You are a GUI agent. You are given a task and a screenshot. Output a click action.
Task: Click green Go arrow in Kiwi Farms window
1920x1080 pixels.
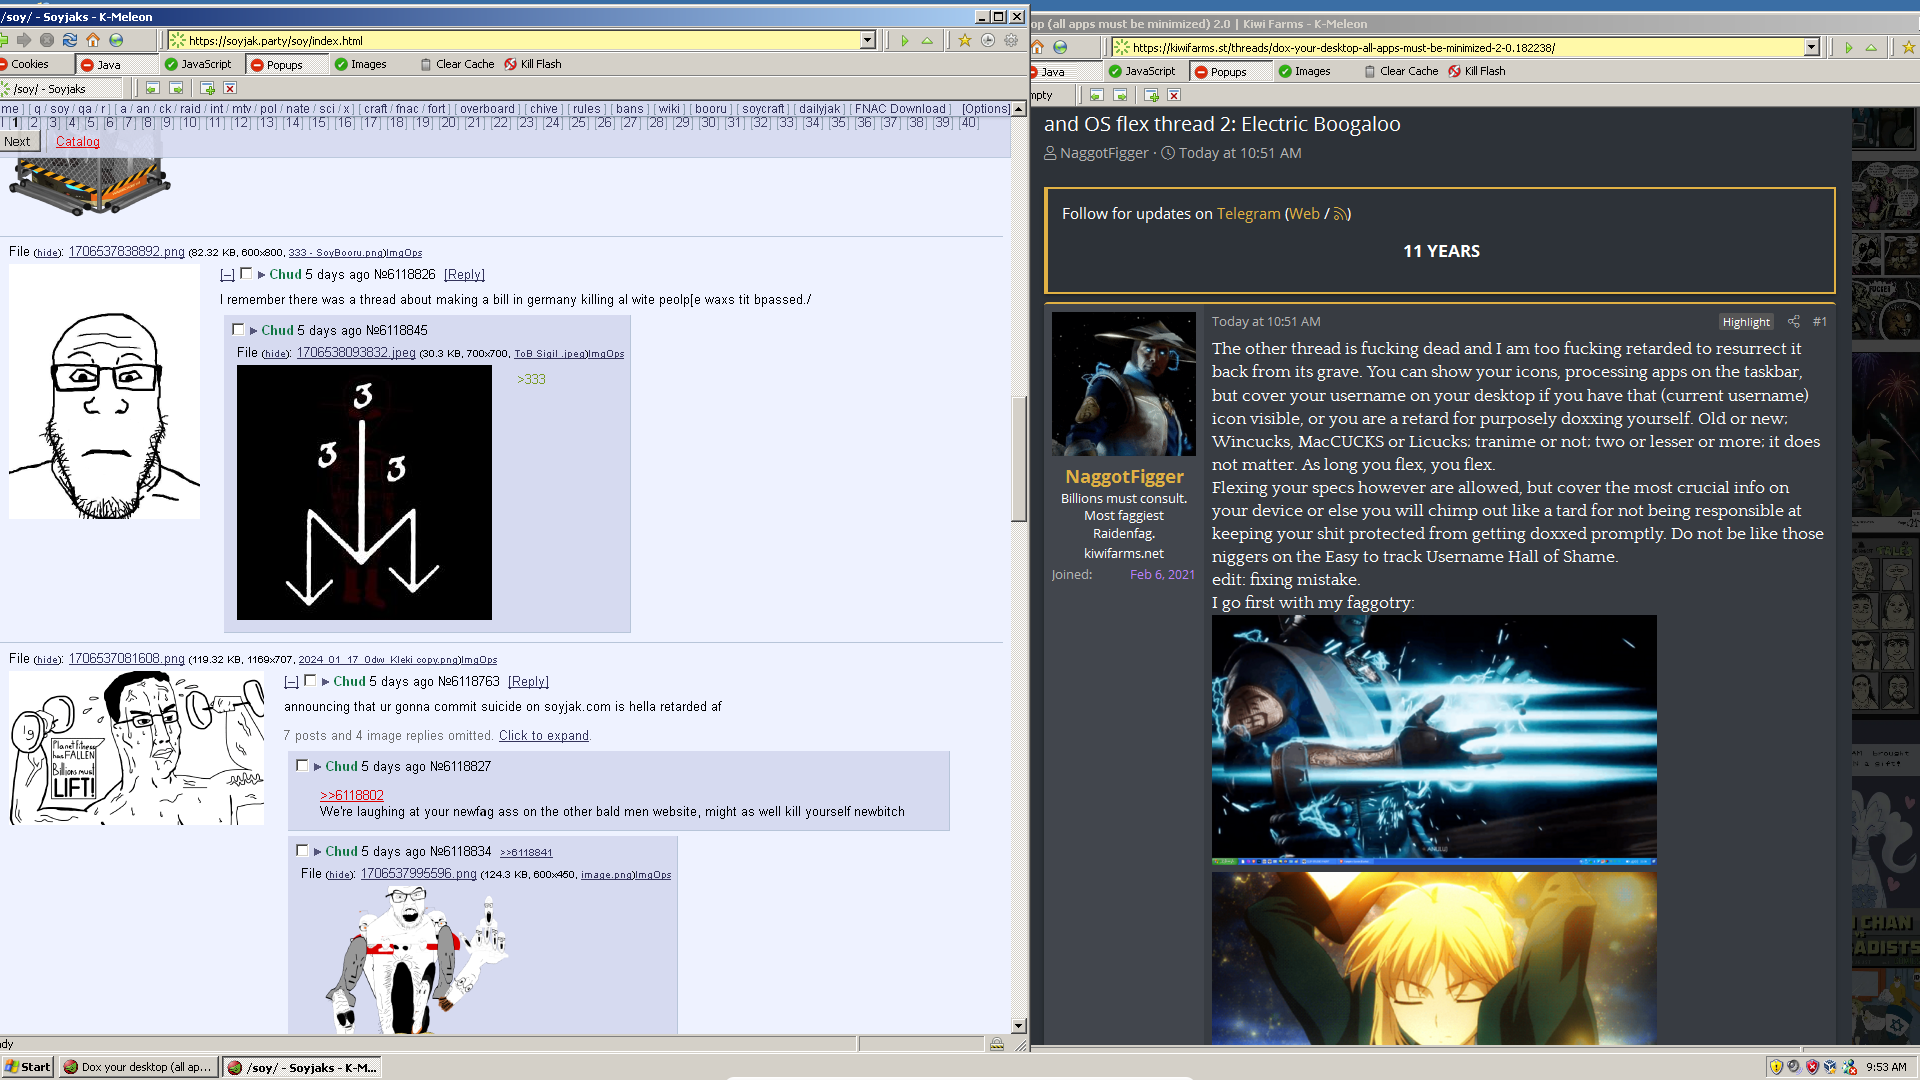1849,47
